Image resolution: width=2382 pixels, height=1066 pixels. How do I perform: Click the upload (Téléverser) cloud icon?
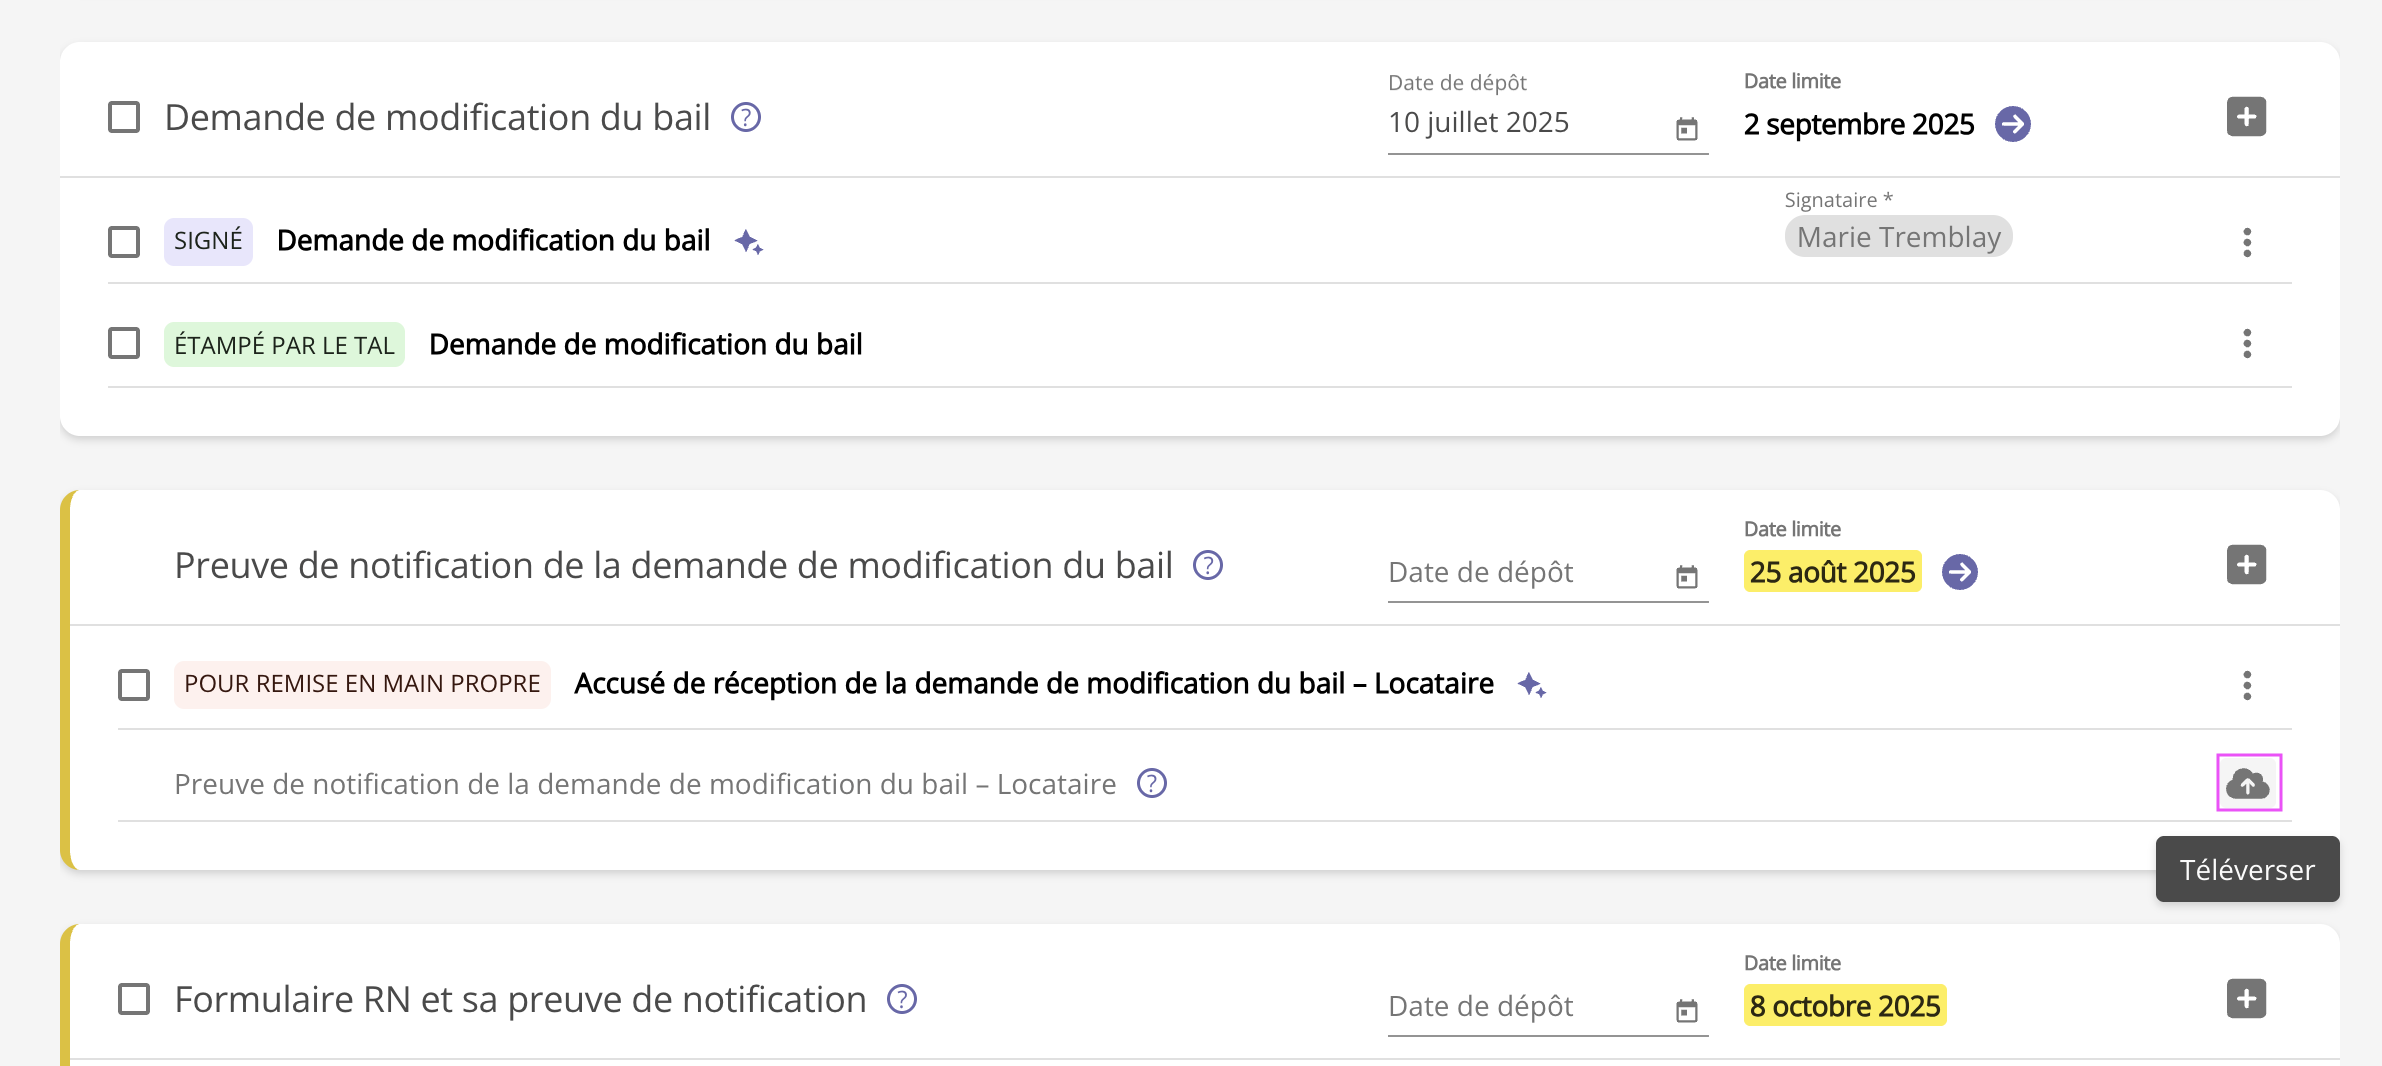point(2248,783)
